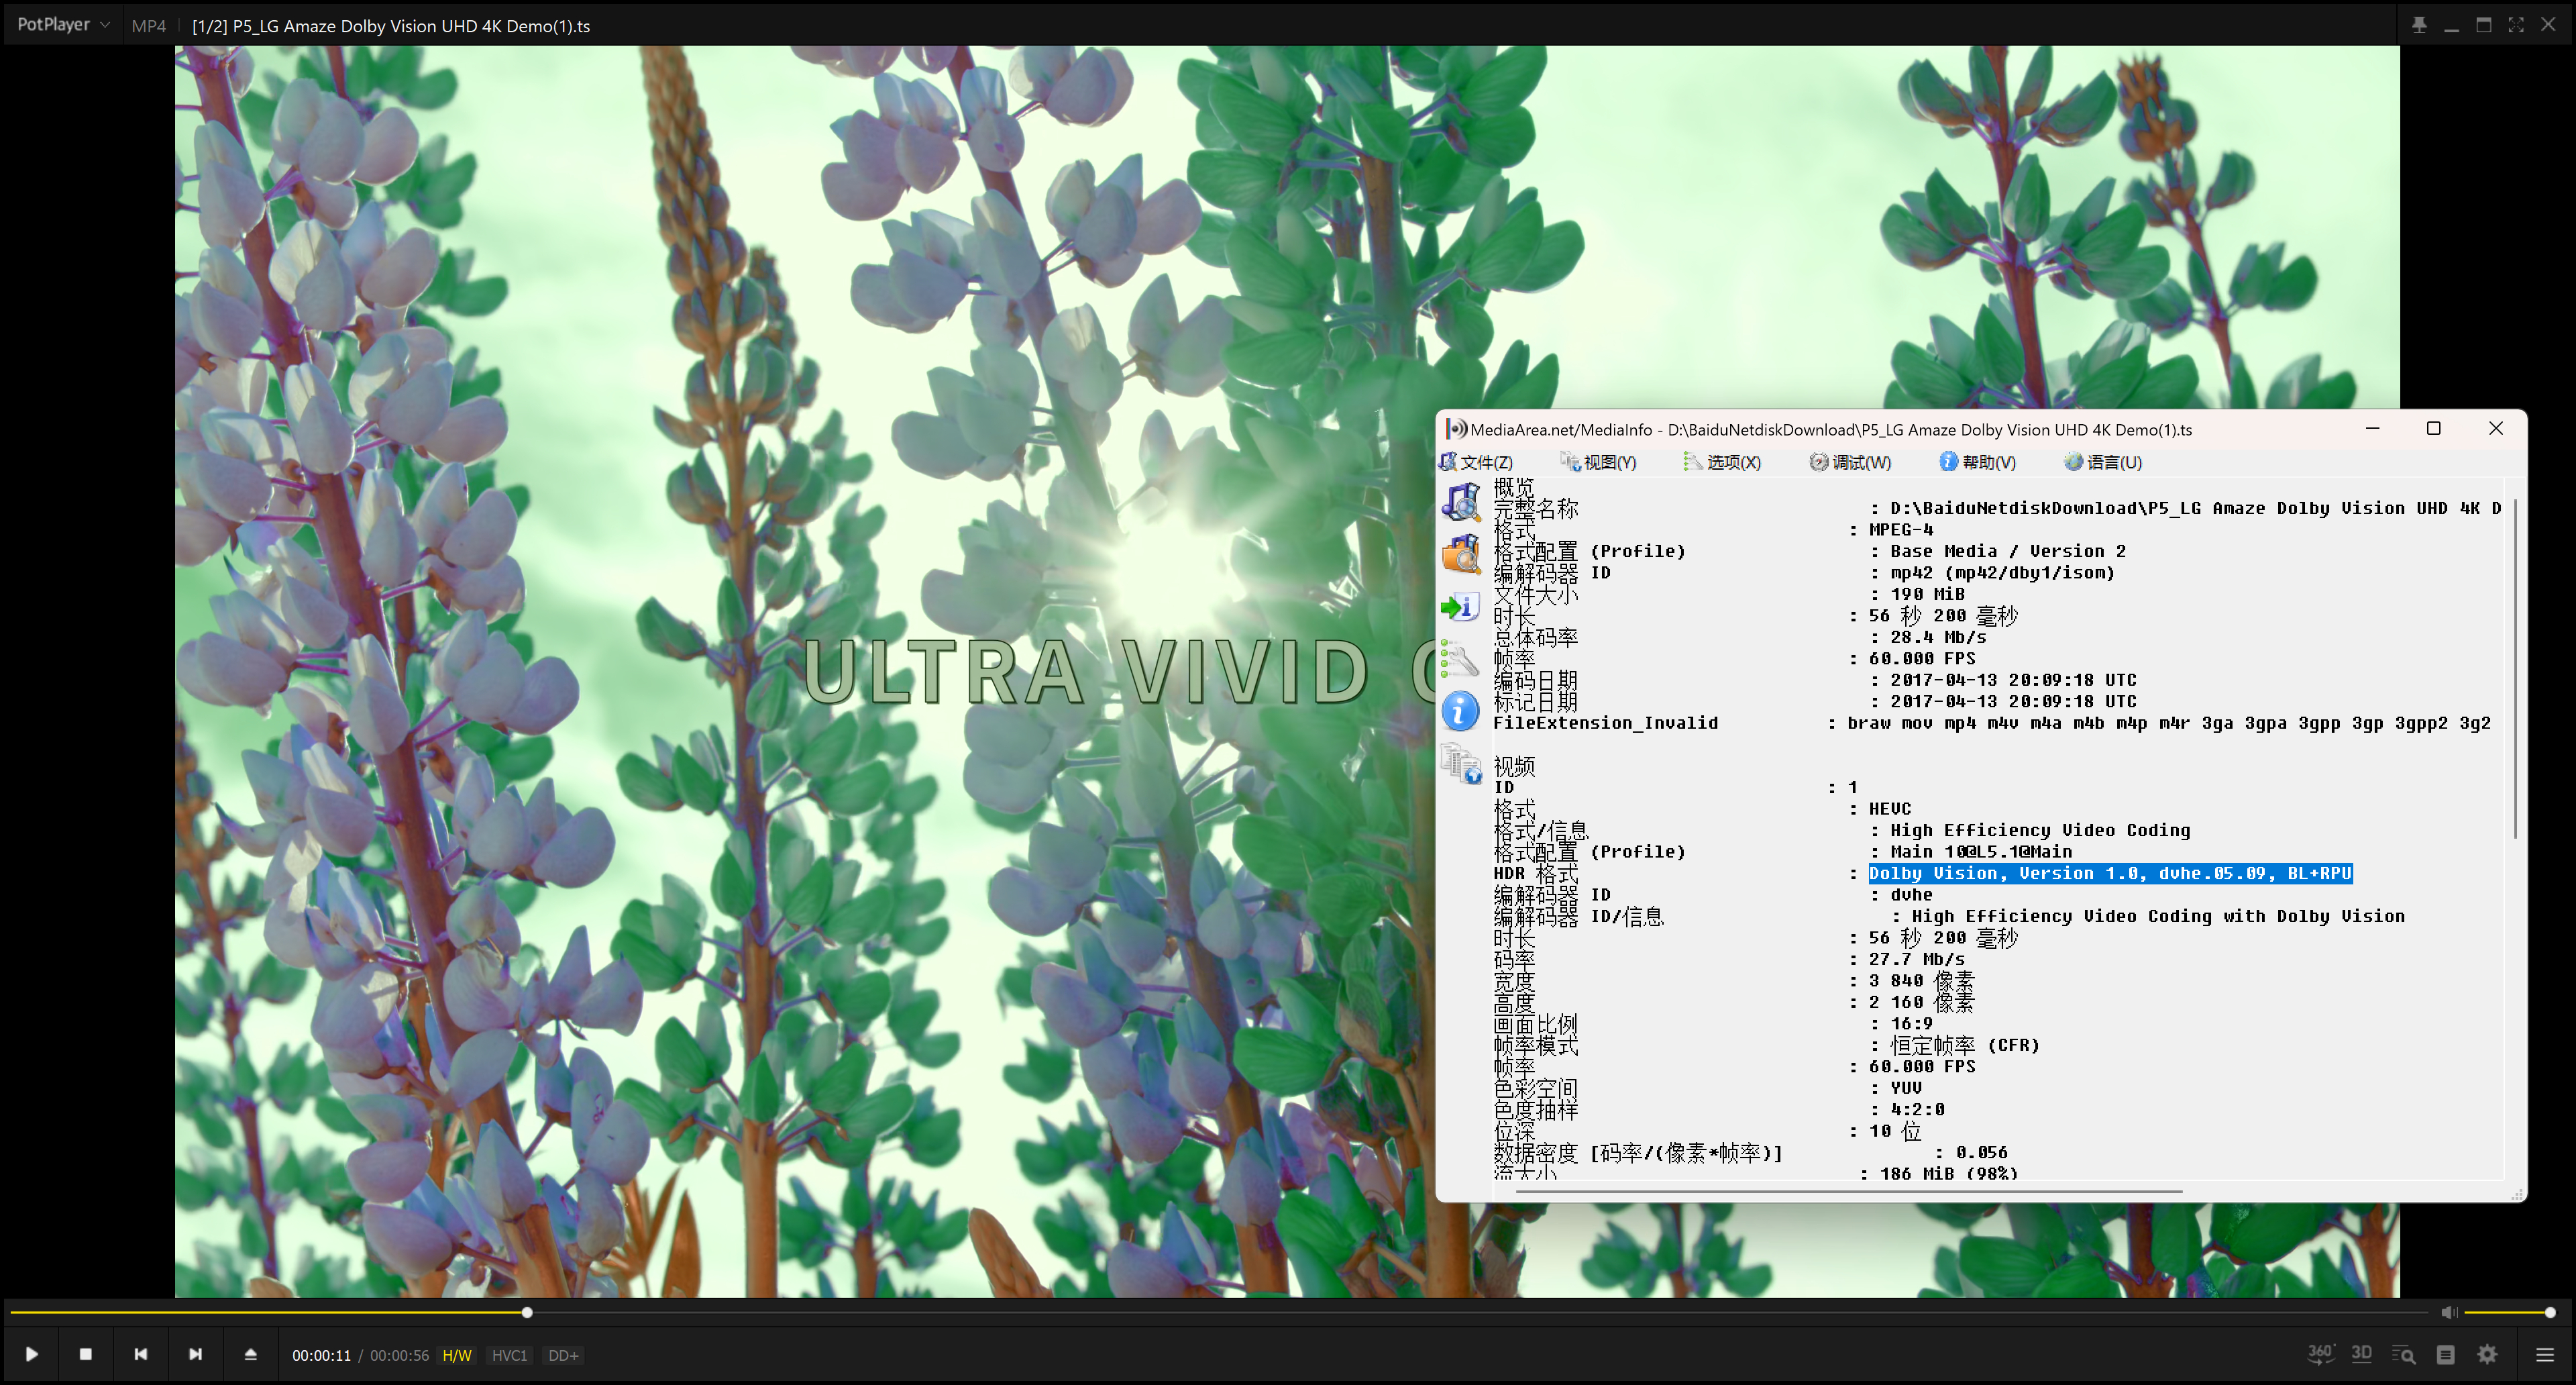Click MediaInfo export icon with green arrow
Screen dimensions: 2576x1385
click(x=1461, y=606)
